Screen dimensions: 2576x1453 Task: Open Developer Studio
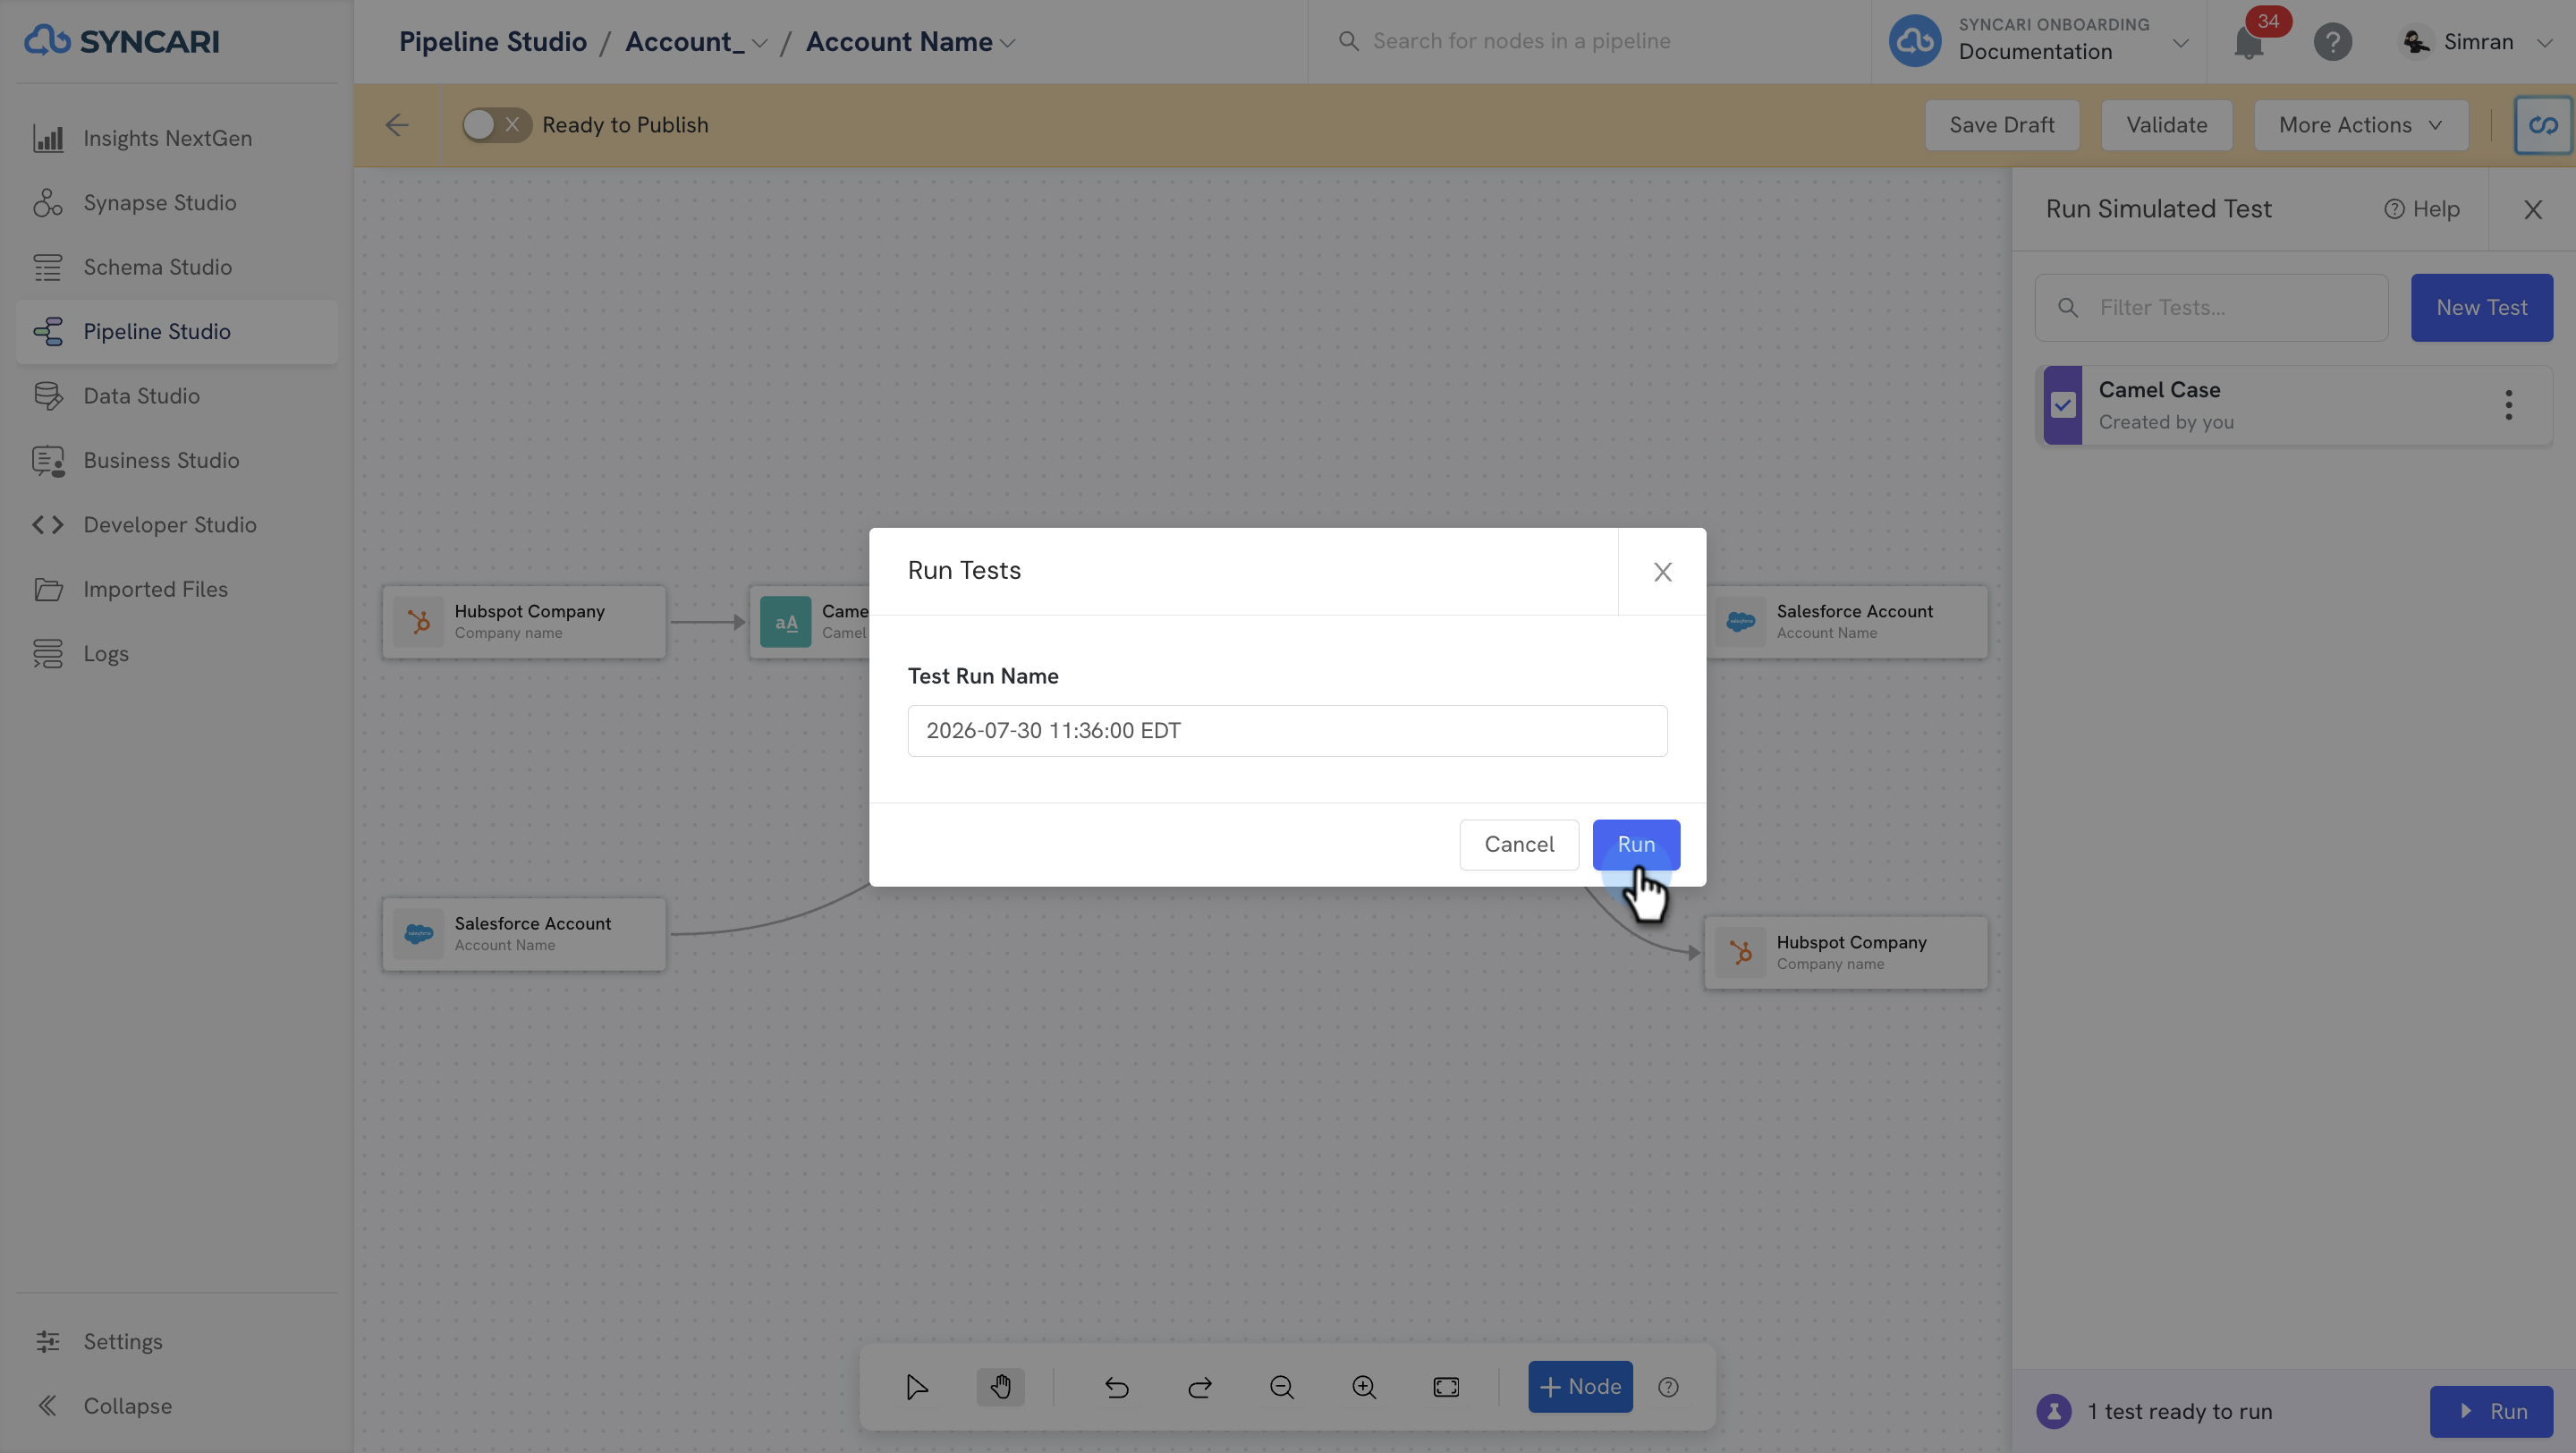(176, 525)
